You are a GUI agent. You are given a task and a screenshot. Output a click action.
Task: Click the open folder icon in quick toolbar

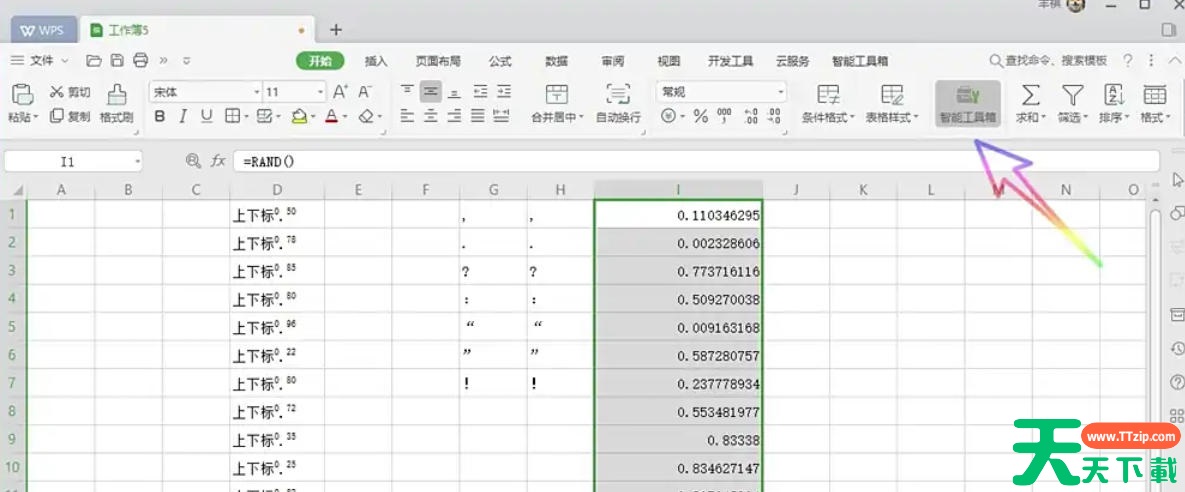coord(94,60)
